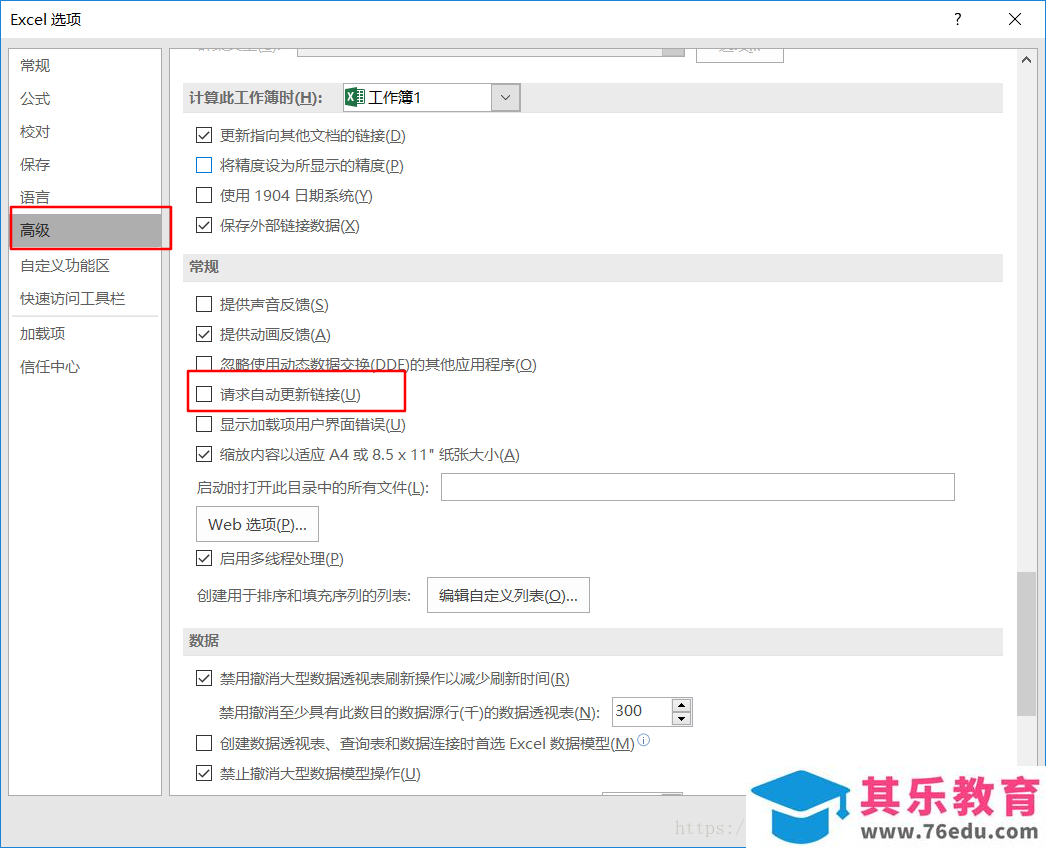Open 快速访问工具栏 settings
The height and width of the screenshot is (848, 1046).
72,298
